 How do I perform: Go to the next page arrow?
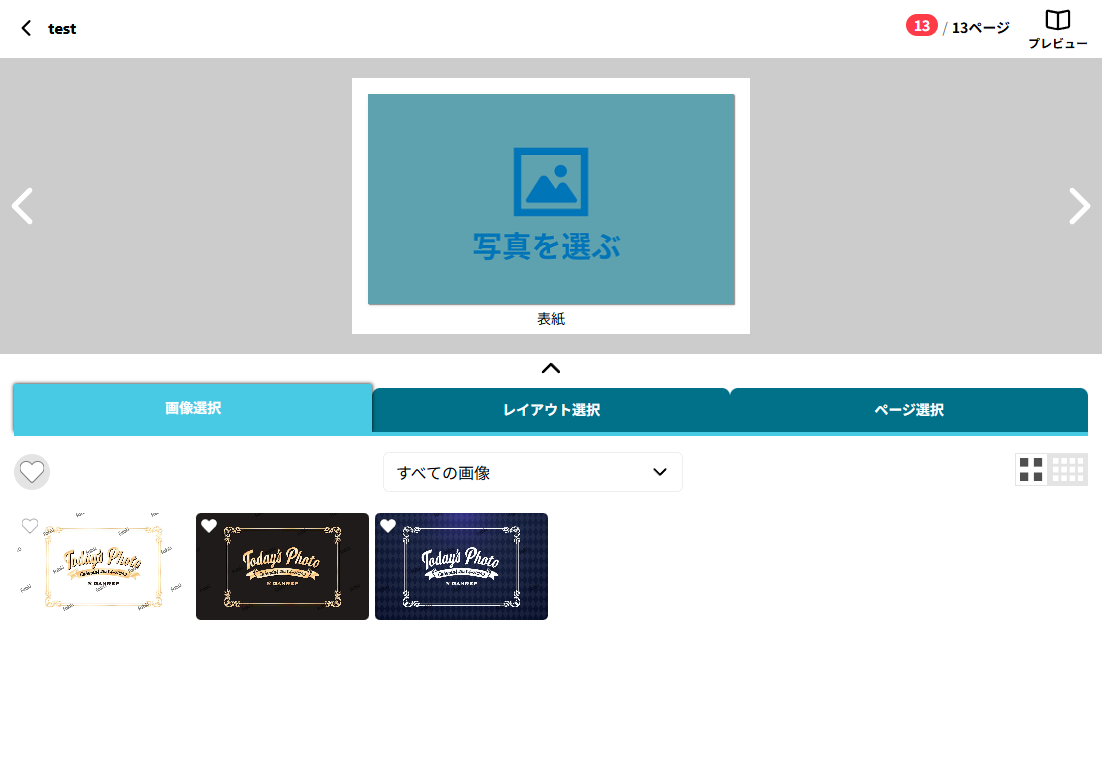(1079, 206)
